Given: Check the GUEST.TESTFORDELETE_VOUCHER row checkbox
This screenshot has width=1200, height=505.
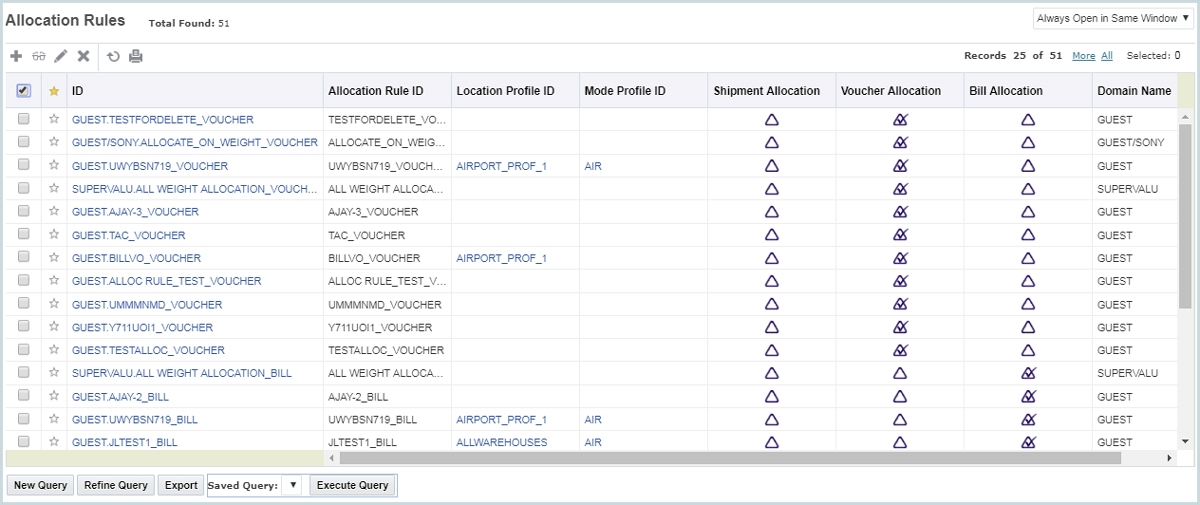Looking at the screenshot, I should click(24, 119).
